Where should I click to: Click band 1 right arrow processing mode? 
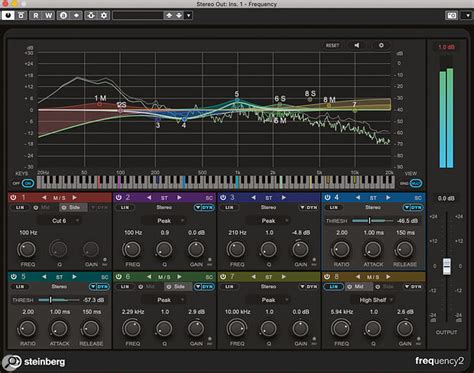click(x=75, y=198)
